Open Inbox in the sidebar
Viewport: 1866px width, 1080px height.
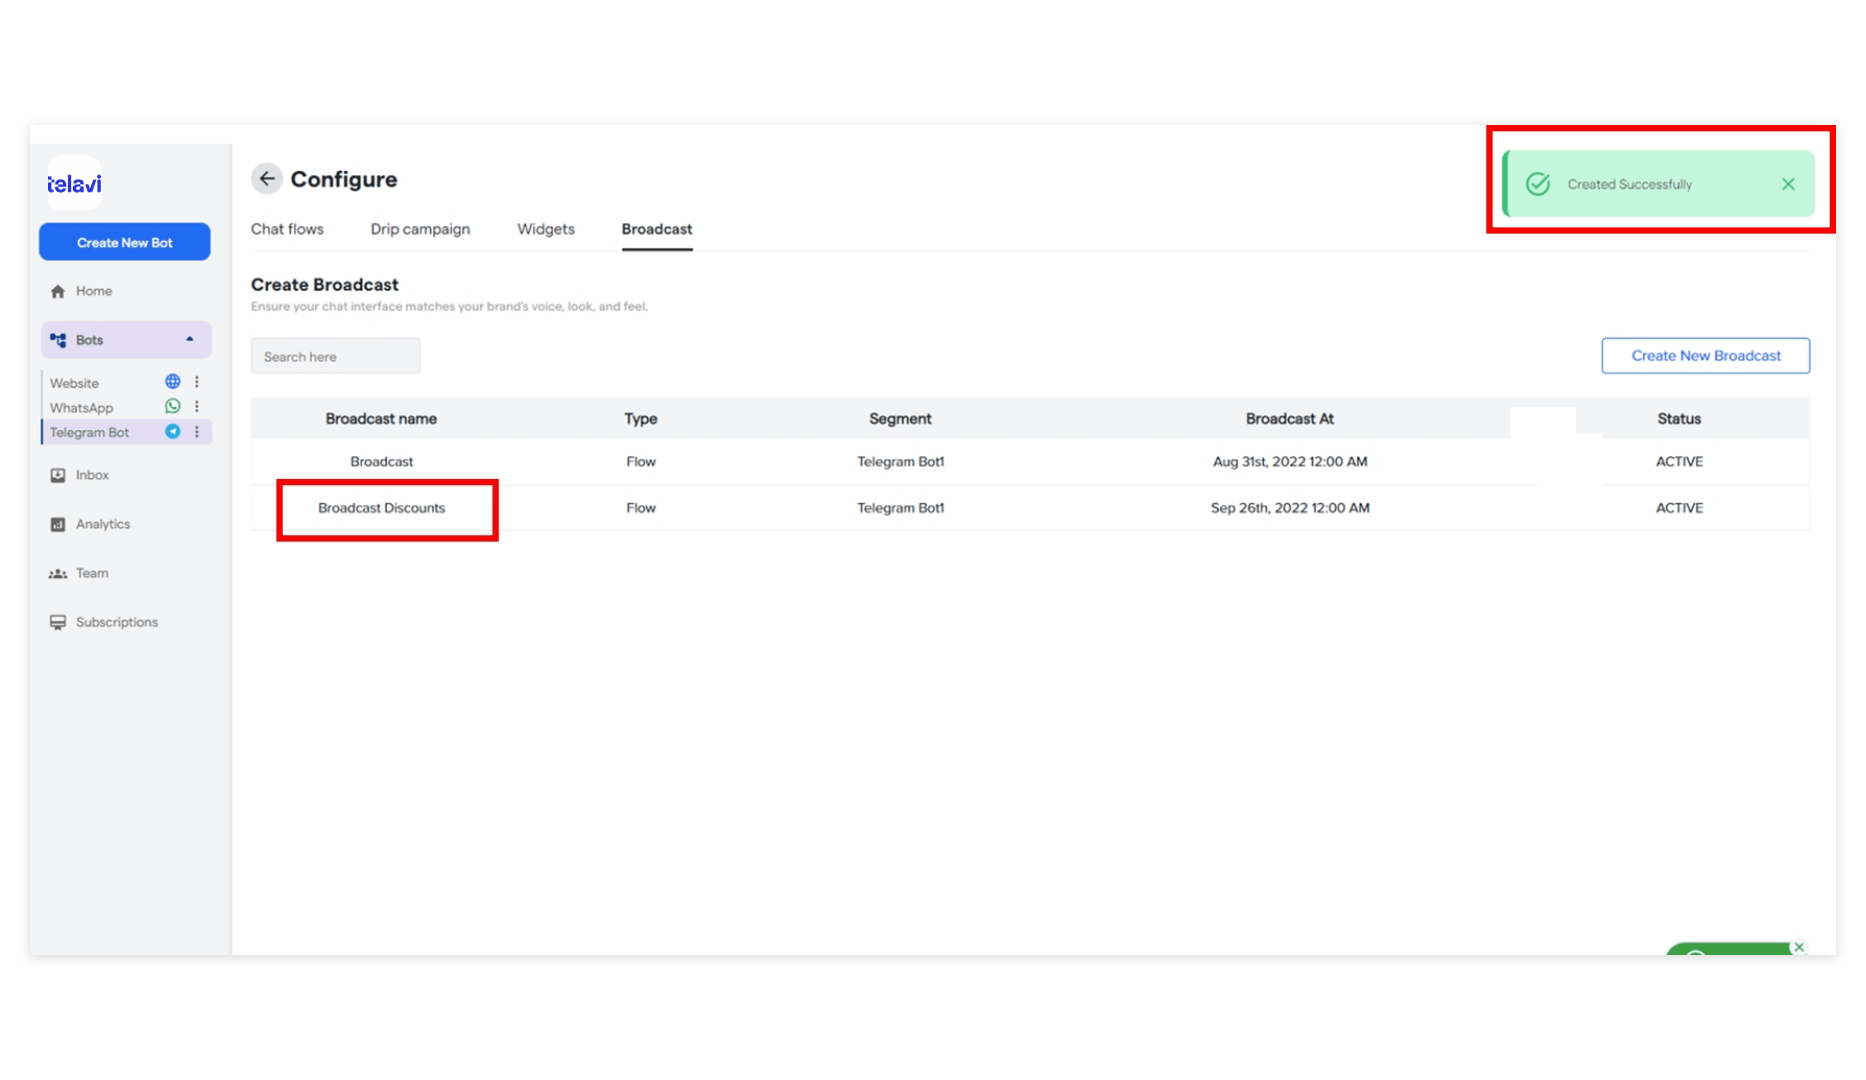coord(92,475)
